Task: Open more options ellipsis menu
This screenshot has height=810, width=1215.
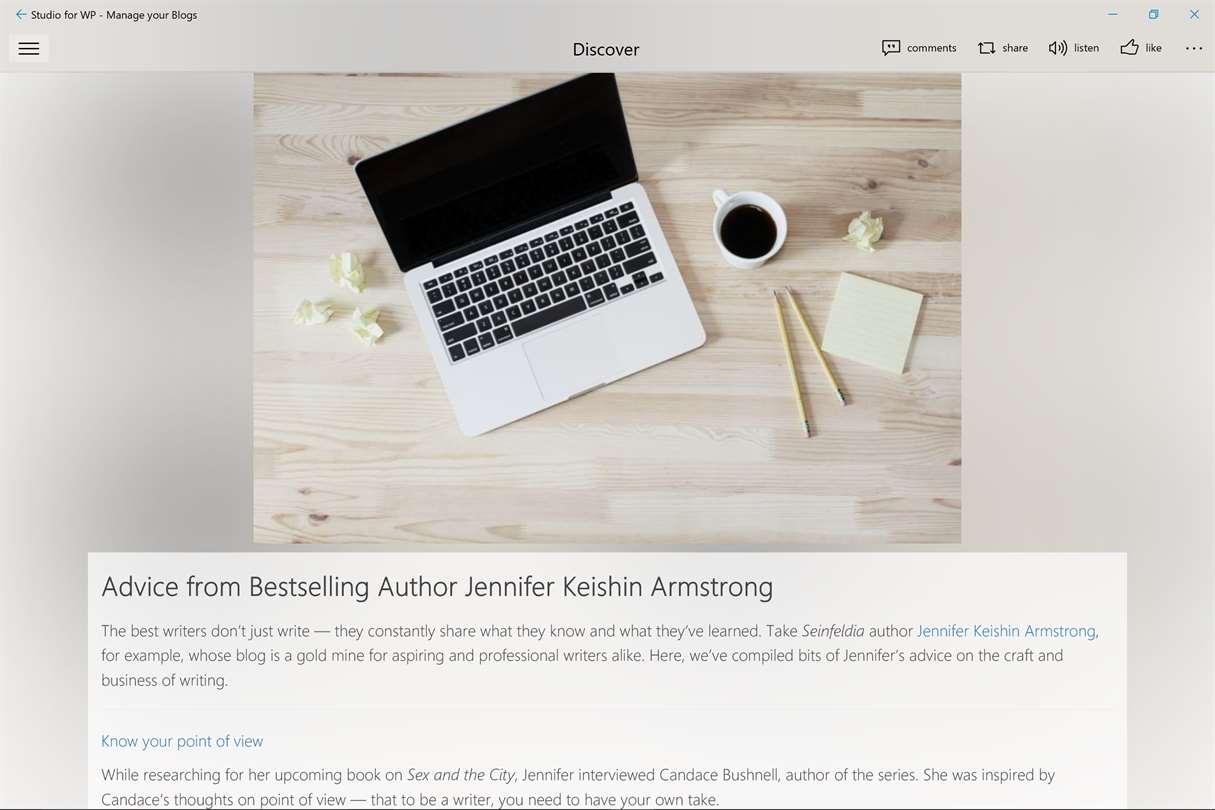Action: [1194, 48]
